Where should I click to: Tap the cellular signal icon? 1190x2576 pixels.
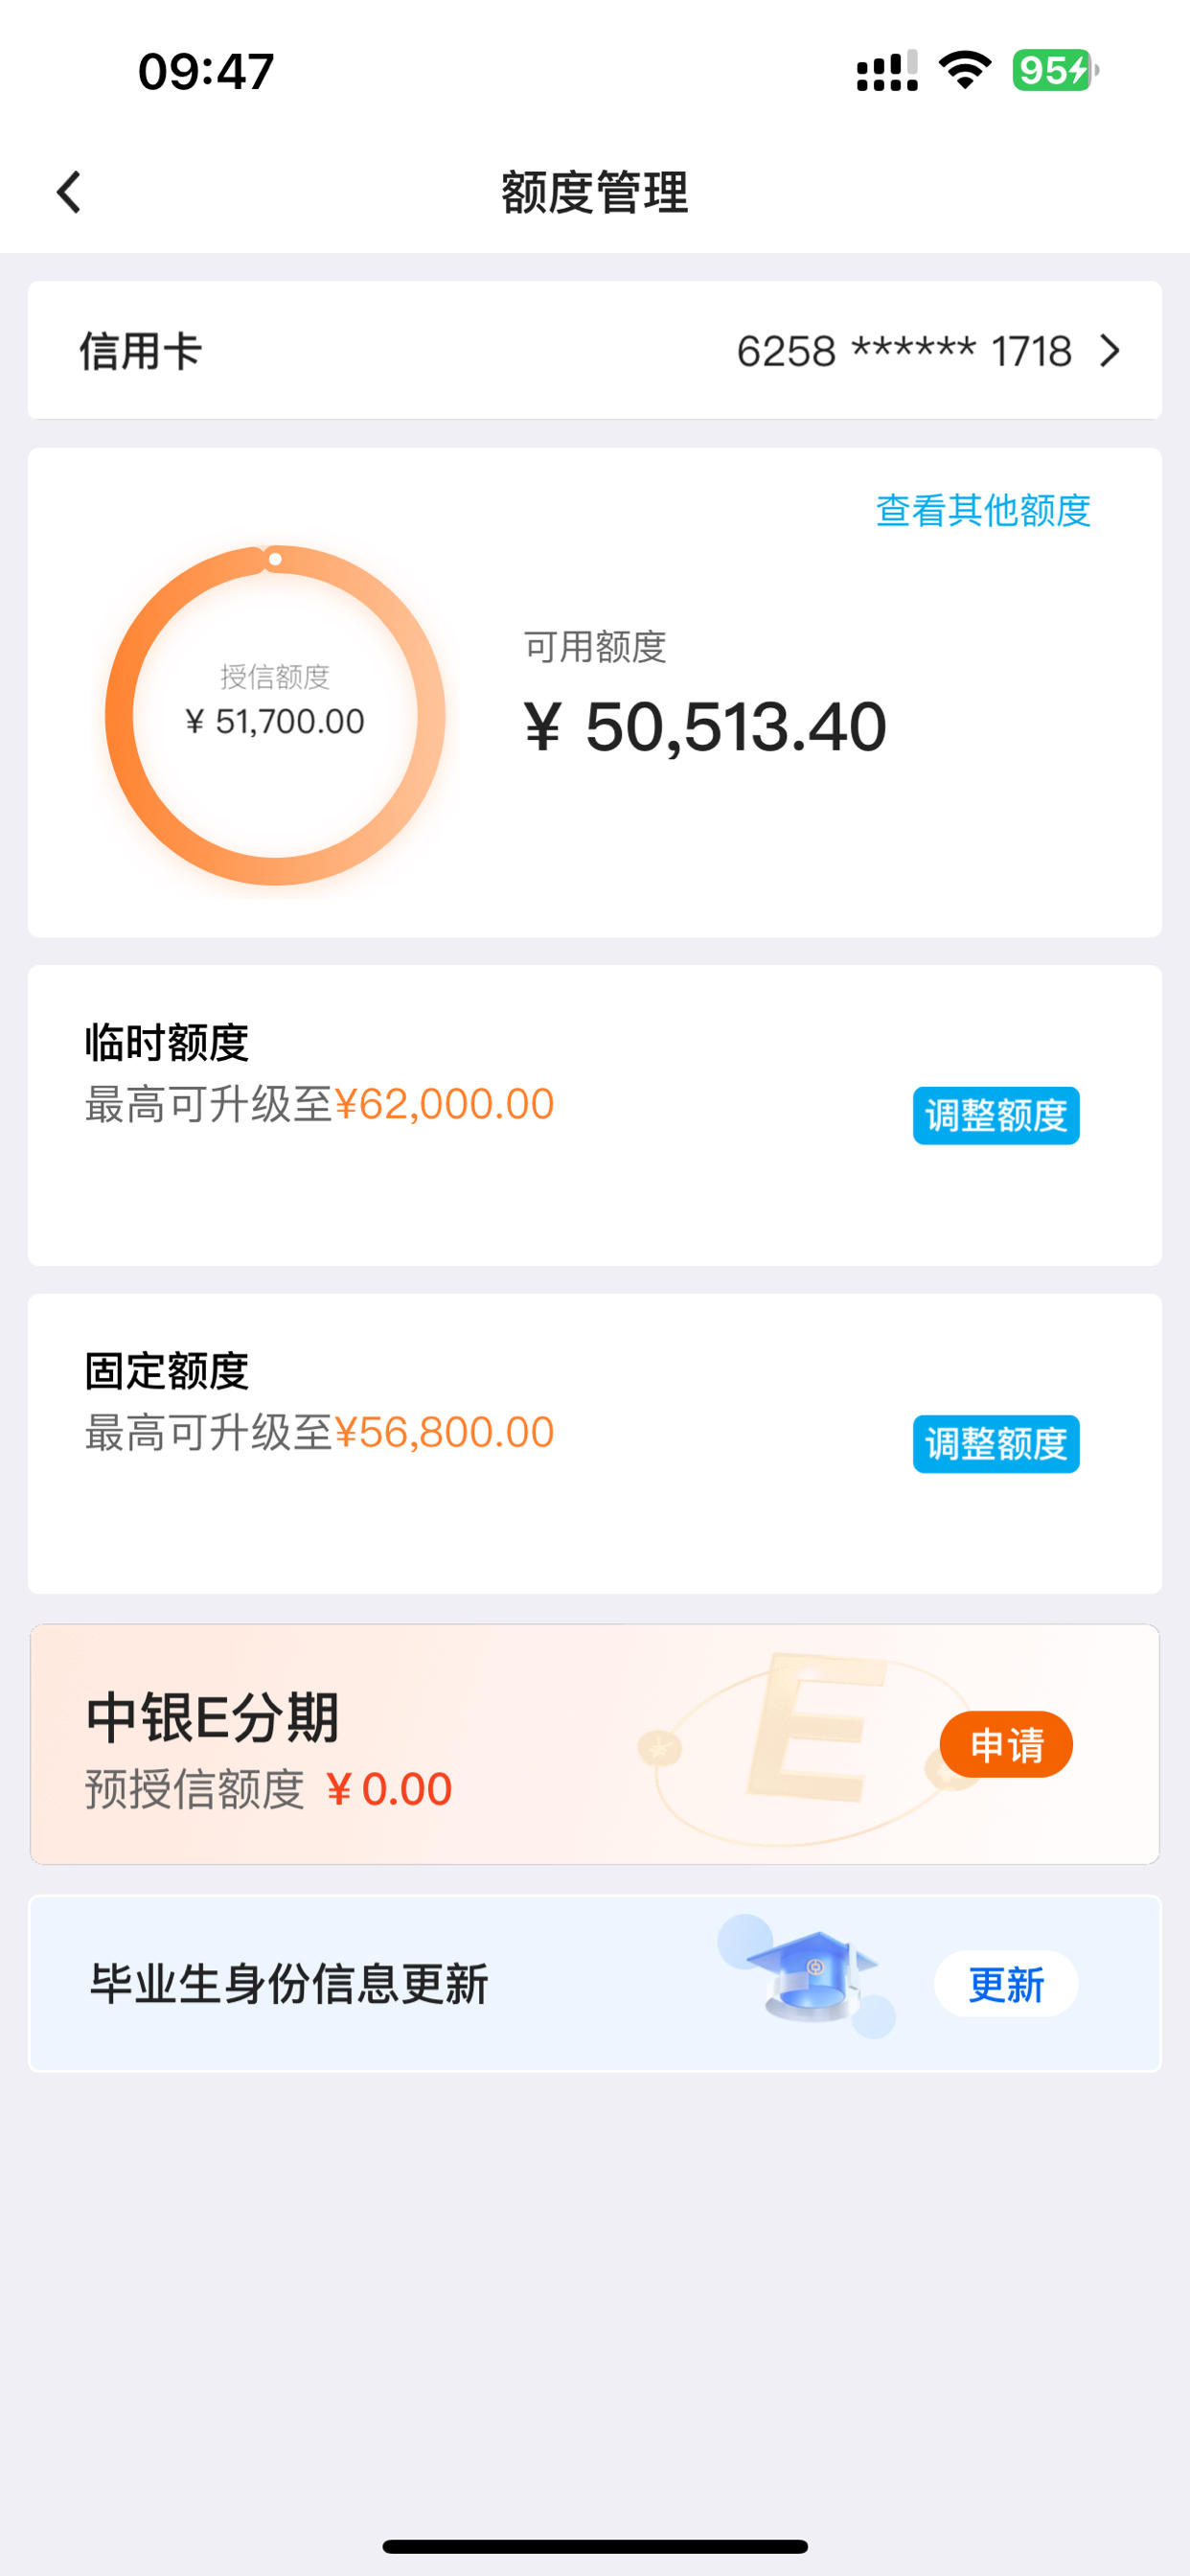point(887,71)
